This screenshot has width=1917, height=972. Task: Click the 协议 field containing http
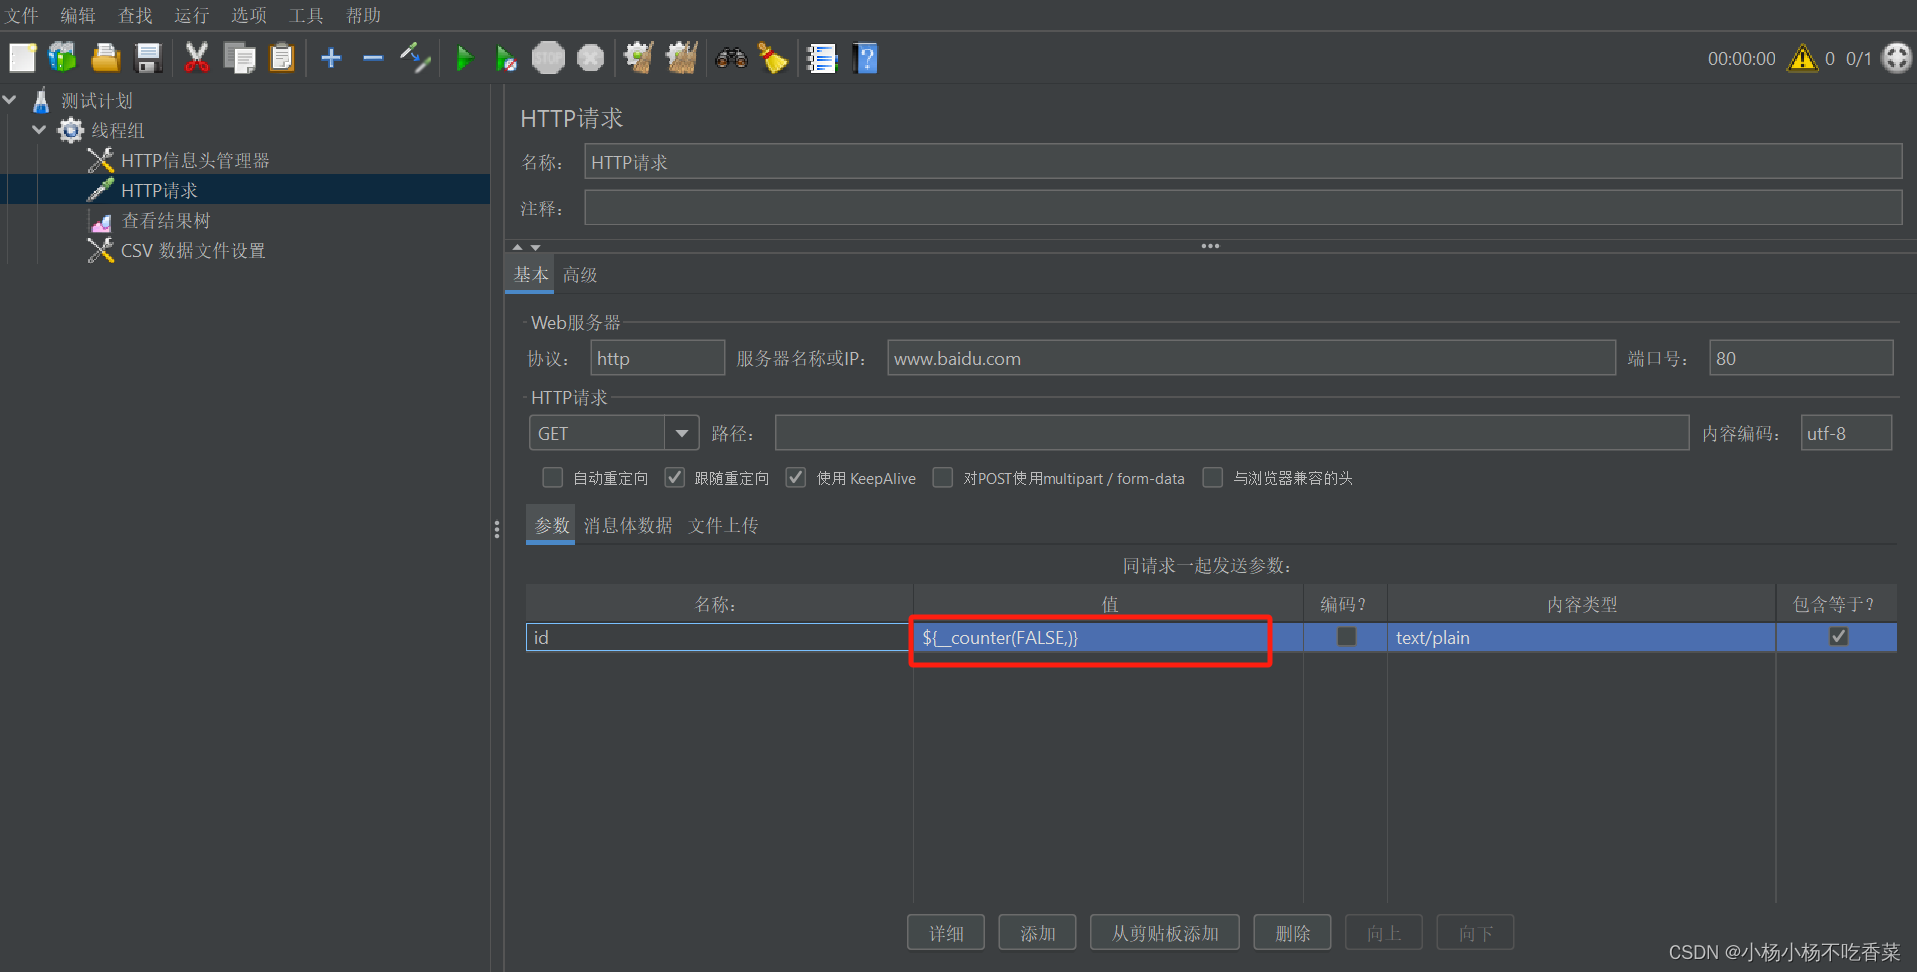[658, 358]
